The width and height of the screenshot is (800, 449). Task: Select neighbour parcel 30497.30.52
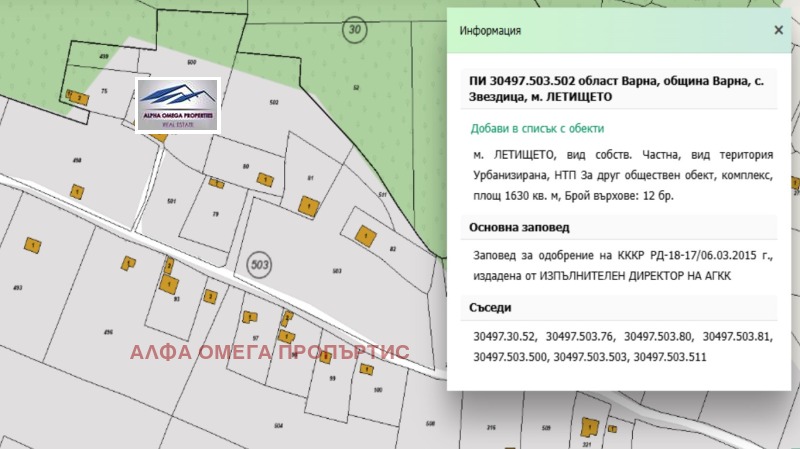click(505, 337)
